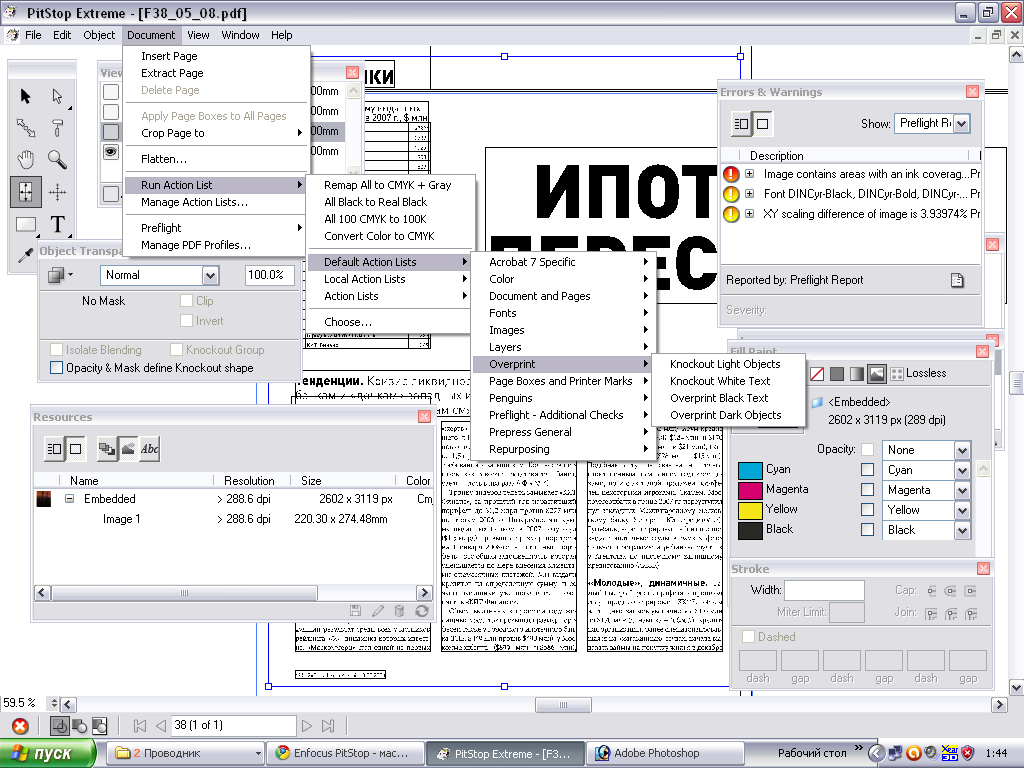Select the paint roller tool

point(57,128)
